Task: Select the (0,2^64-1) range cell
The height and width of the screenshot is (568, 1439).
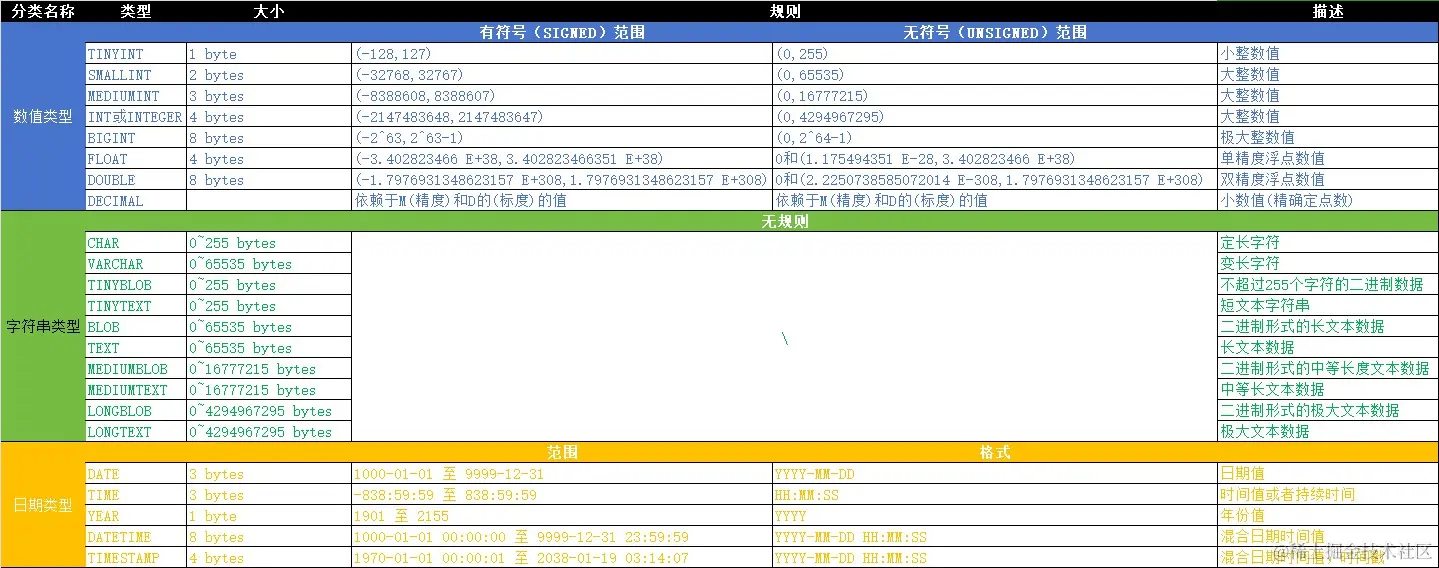Action: tap(995, 137)
